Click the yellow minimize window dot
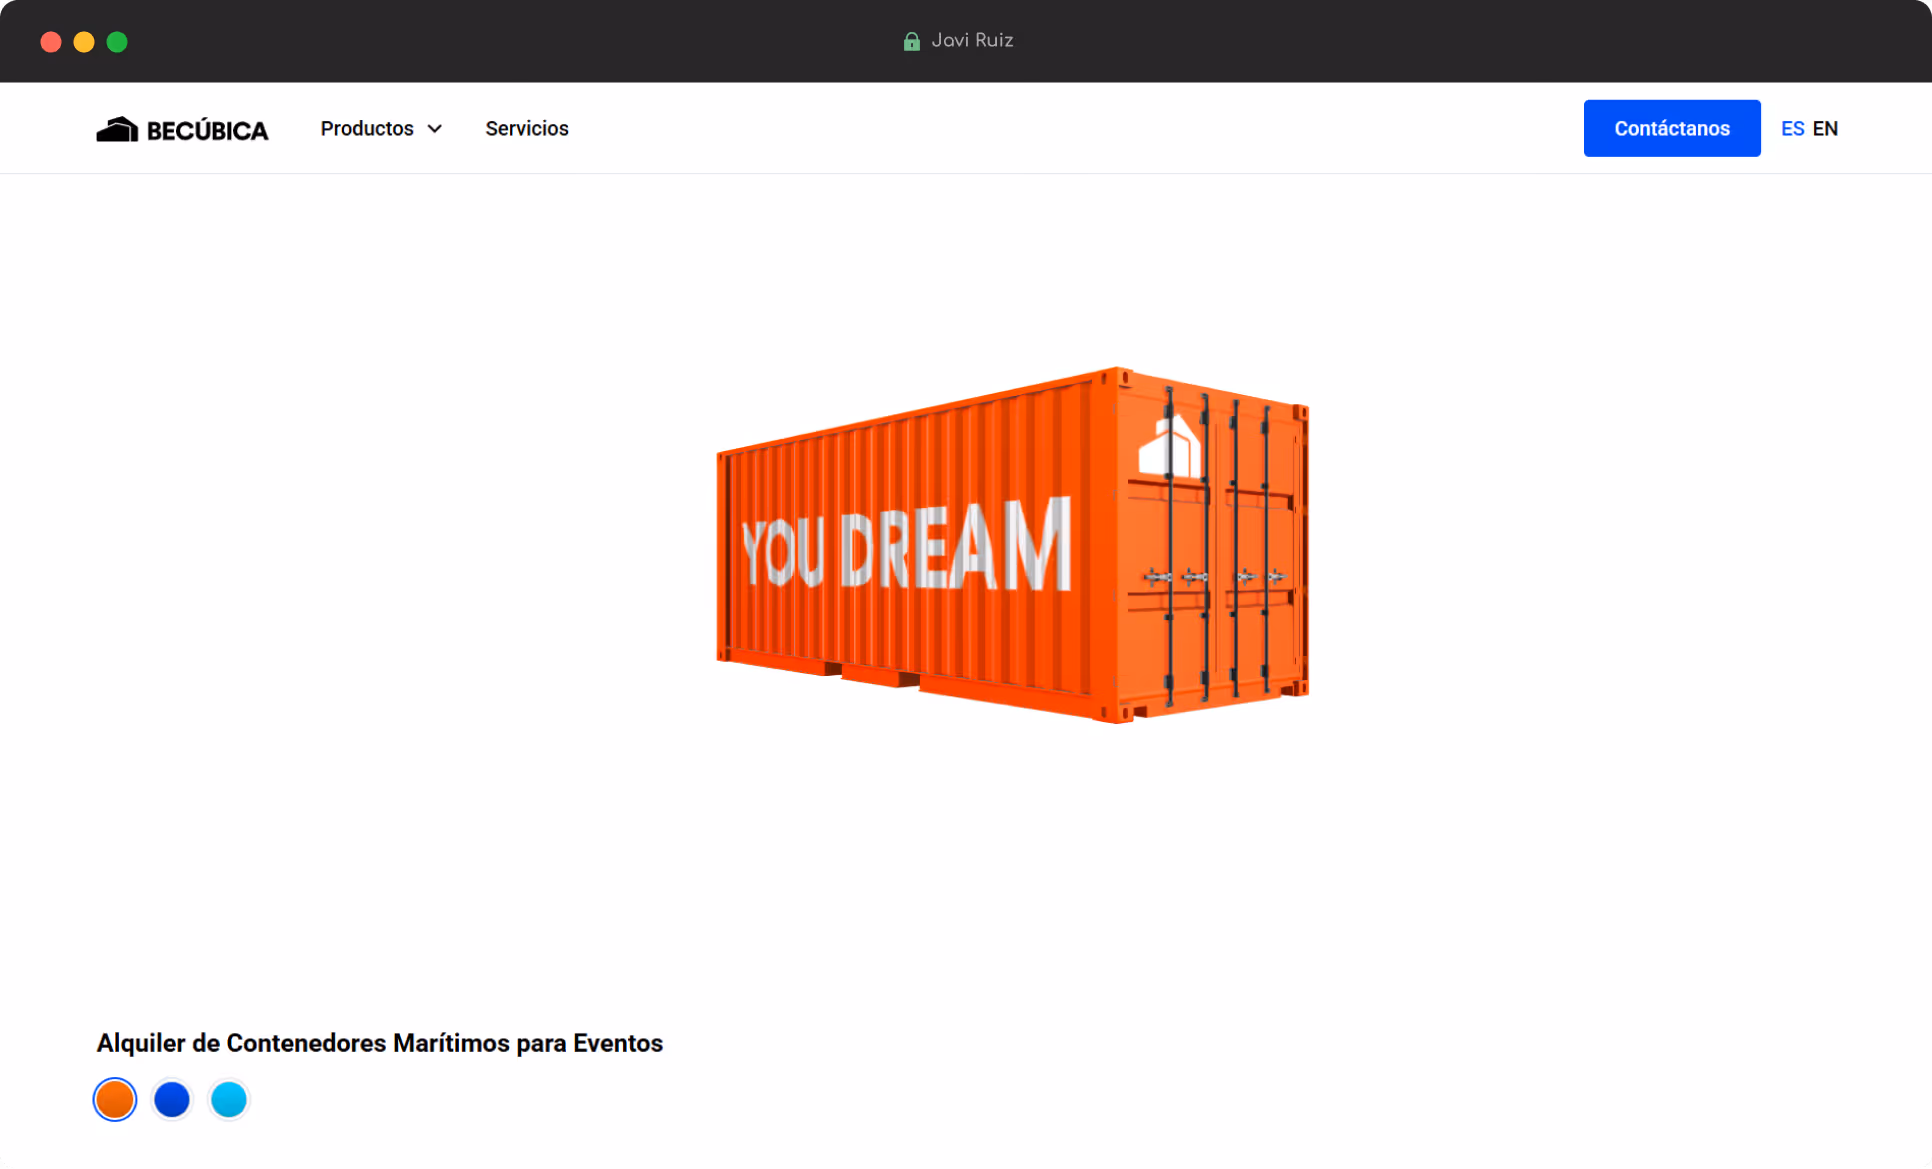 click(x=84, y=41)
